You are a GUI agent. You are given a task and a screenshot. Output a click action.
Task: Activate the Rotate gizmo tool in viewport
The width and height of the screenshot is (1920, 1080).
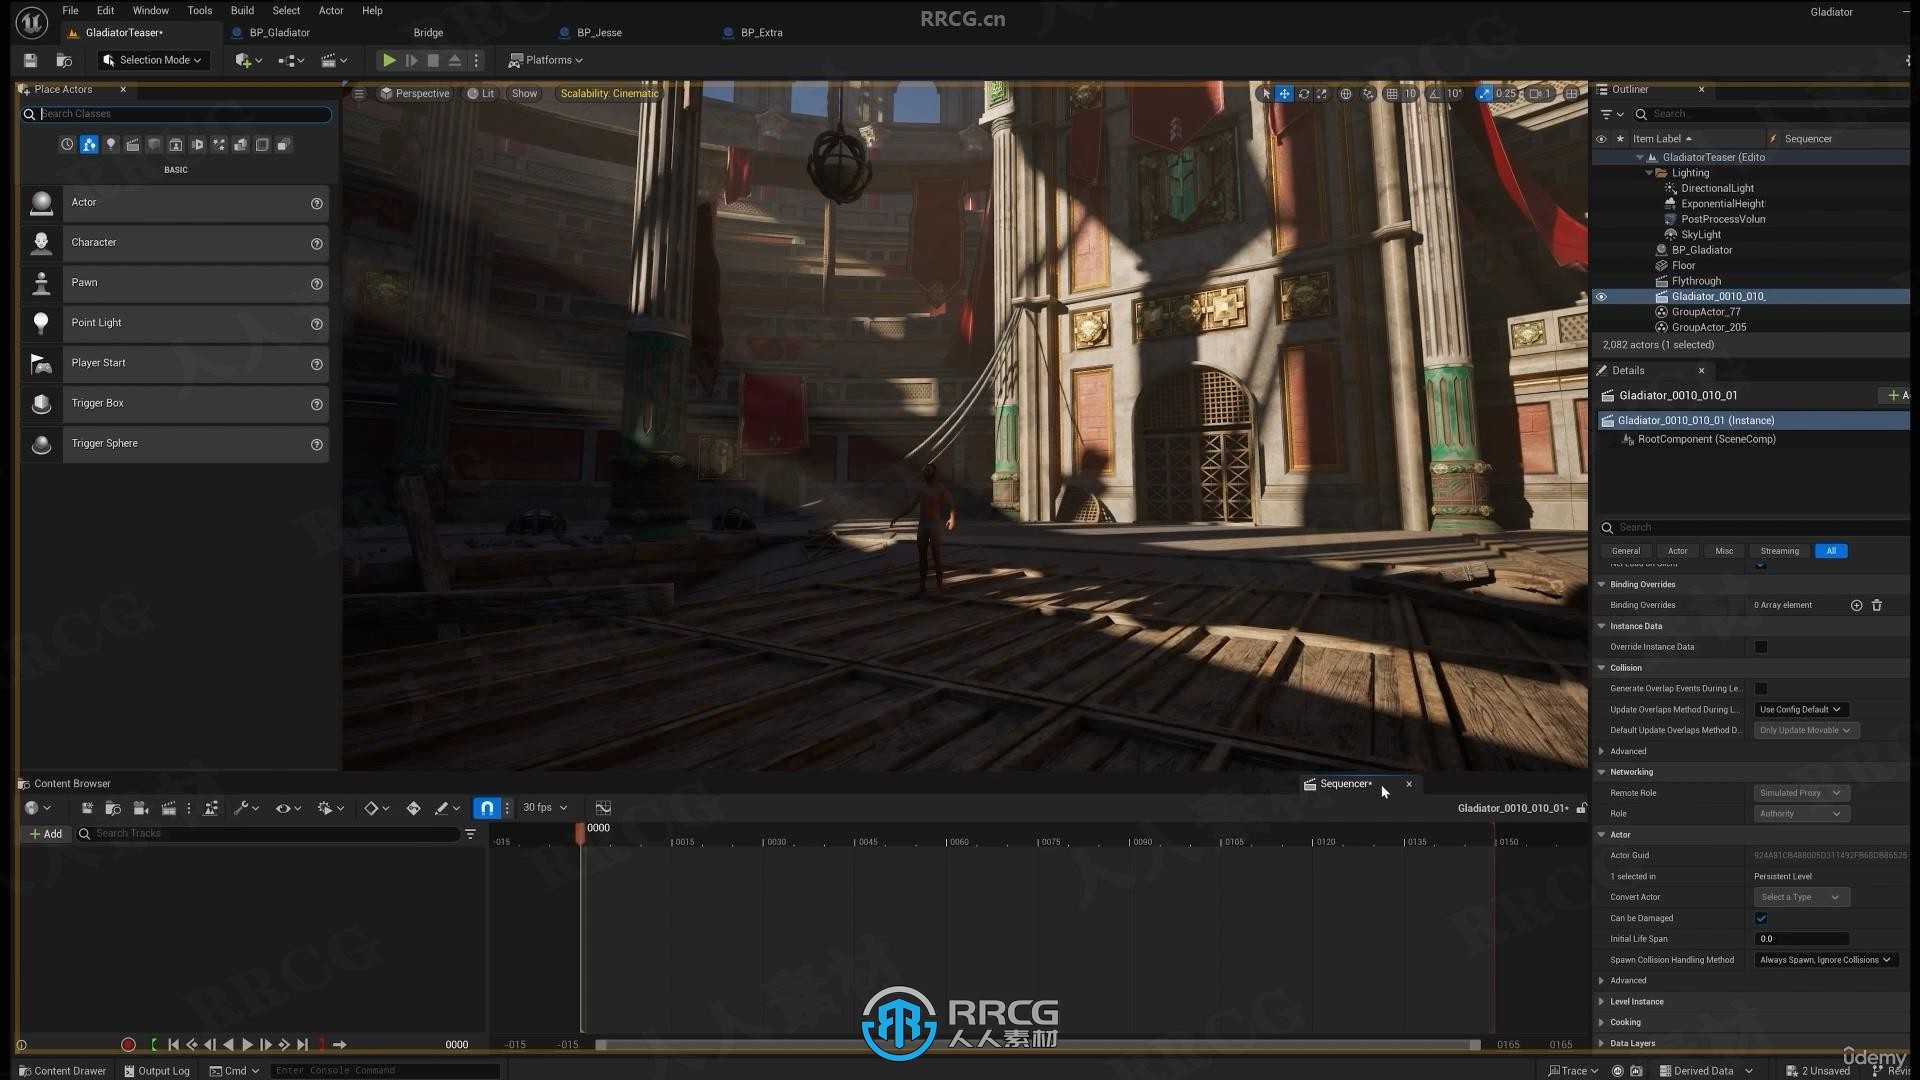[1303, 94]
